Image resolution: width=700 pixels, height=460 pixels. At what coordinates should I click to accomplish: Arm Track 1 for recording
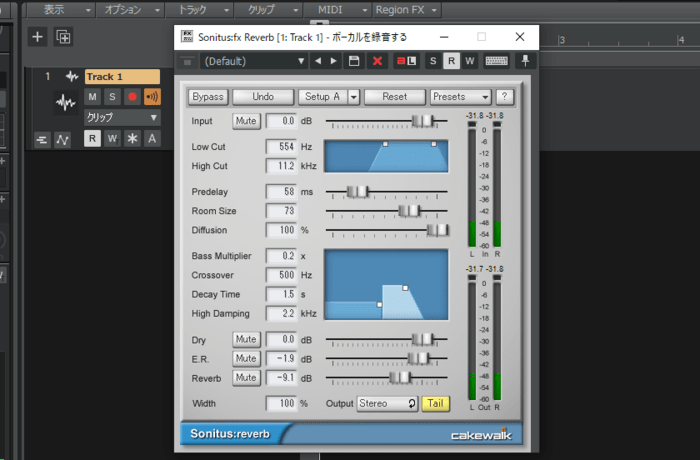click(132, 96)
